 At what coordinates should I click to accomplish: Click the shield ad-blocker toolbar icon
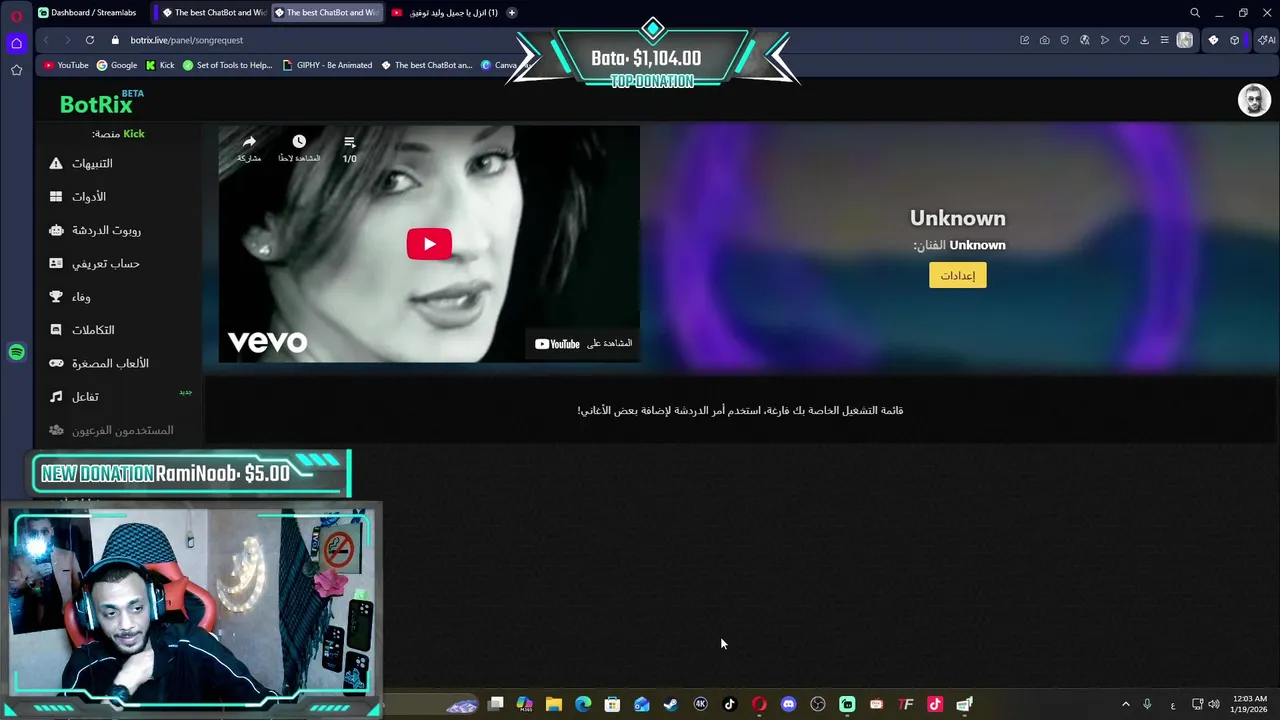1065,40
